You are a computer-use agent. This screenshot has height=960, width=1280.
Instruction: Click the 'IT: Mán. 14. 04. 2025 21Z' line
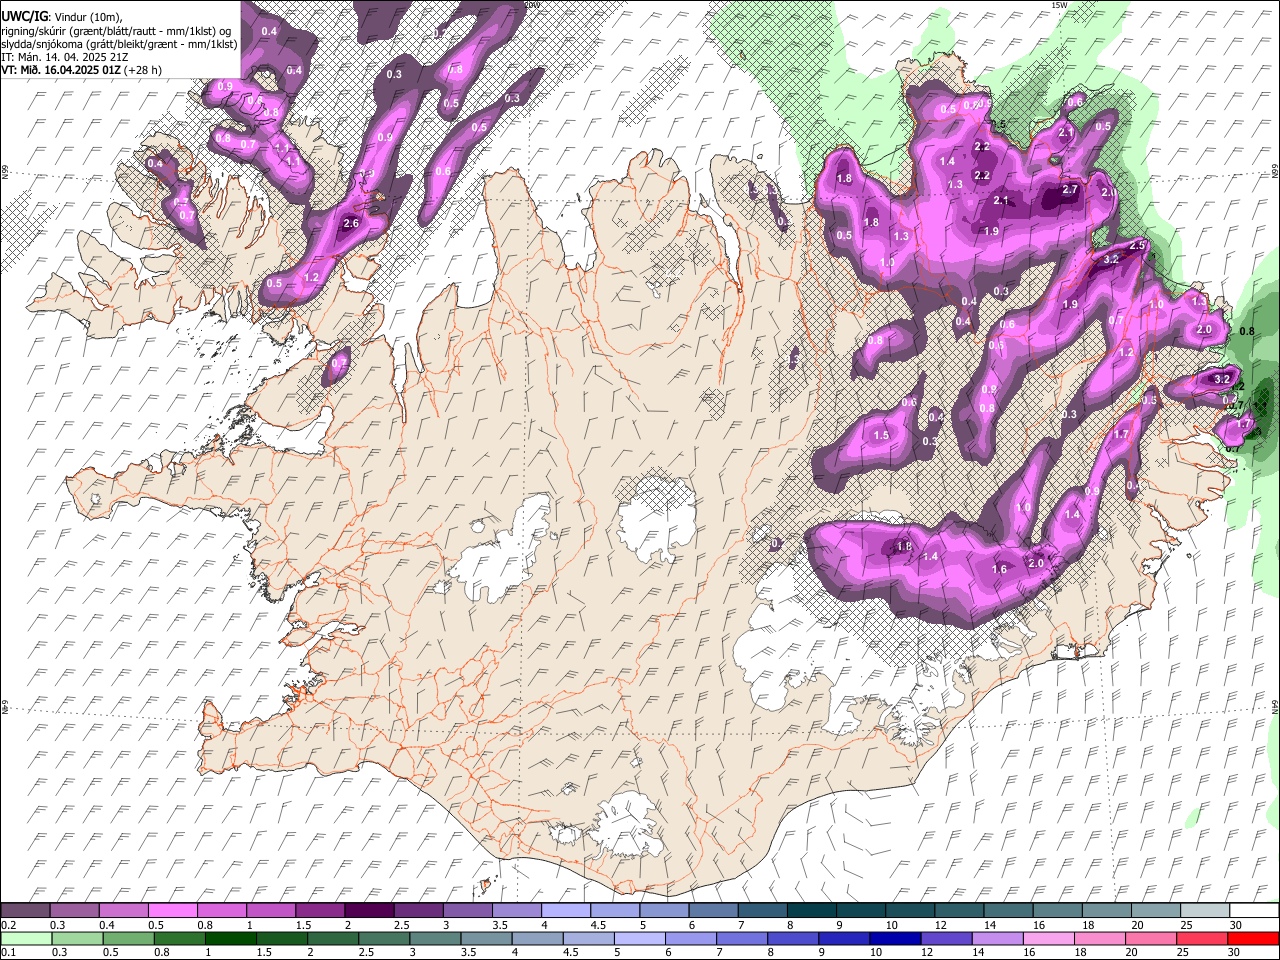point(64,57)
